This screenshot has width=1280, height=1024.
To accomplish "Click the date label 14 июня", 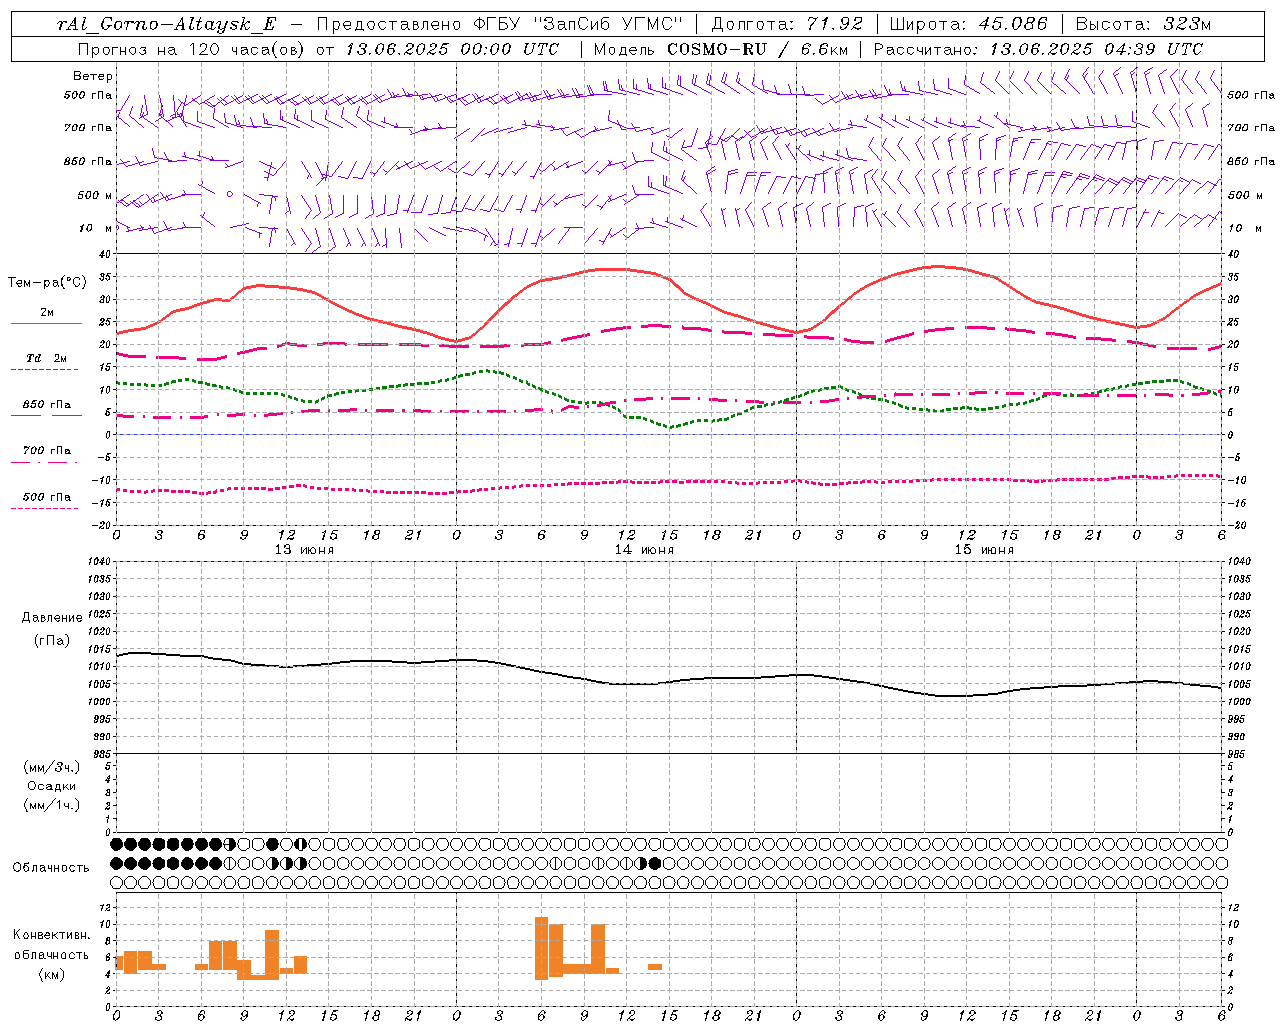I will tap(644, 550).
